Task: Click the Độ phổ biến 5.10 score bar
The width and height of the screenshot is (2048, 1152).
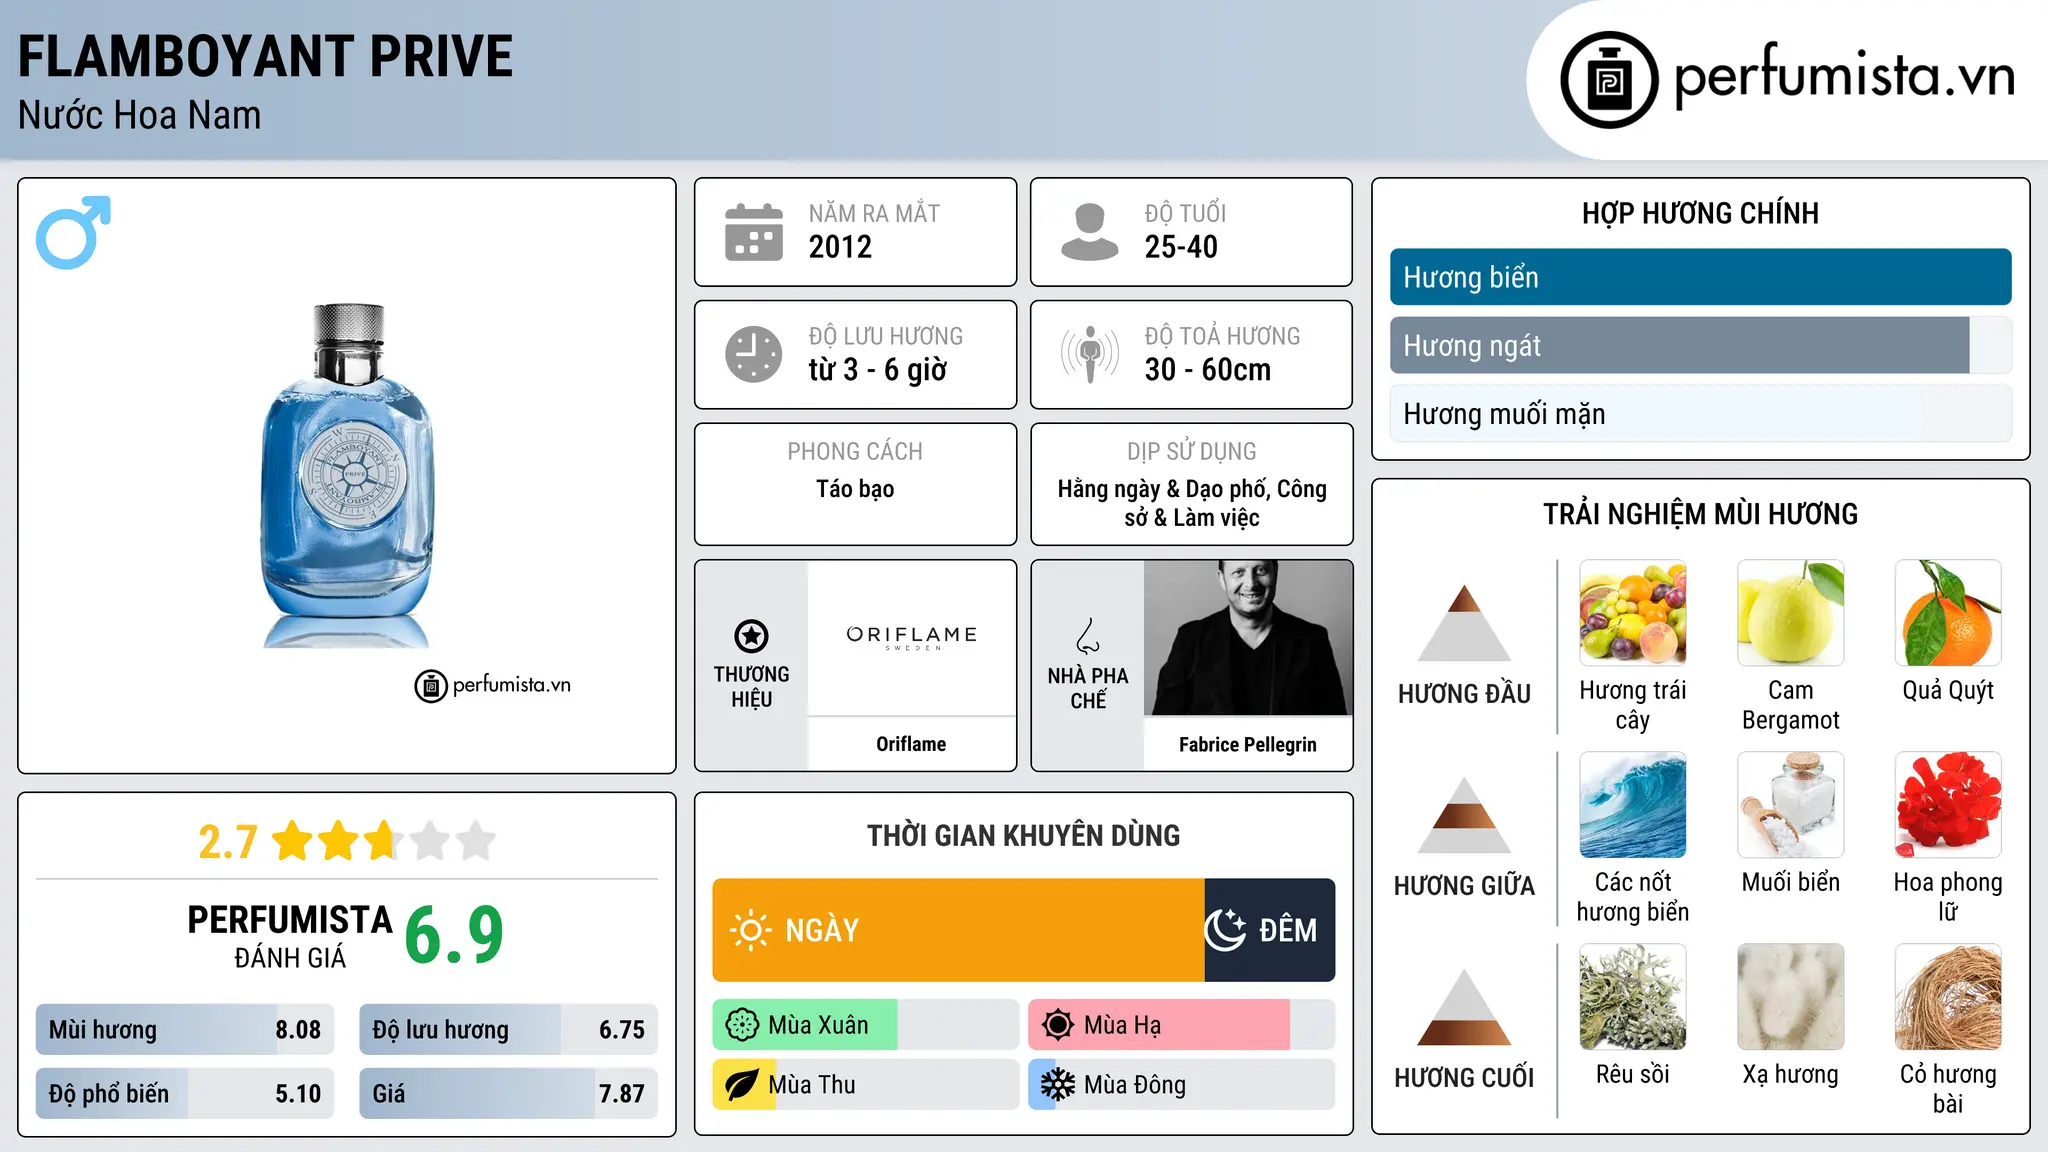Action: (185, 1093)
